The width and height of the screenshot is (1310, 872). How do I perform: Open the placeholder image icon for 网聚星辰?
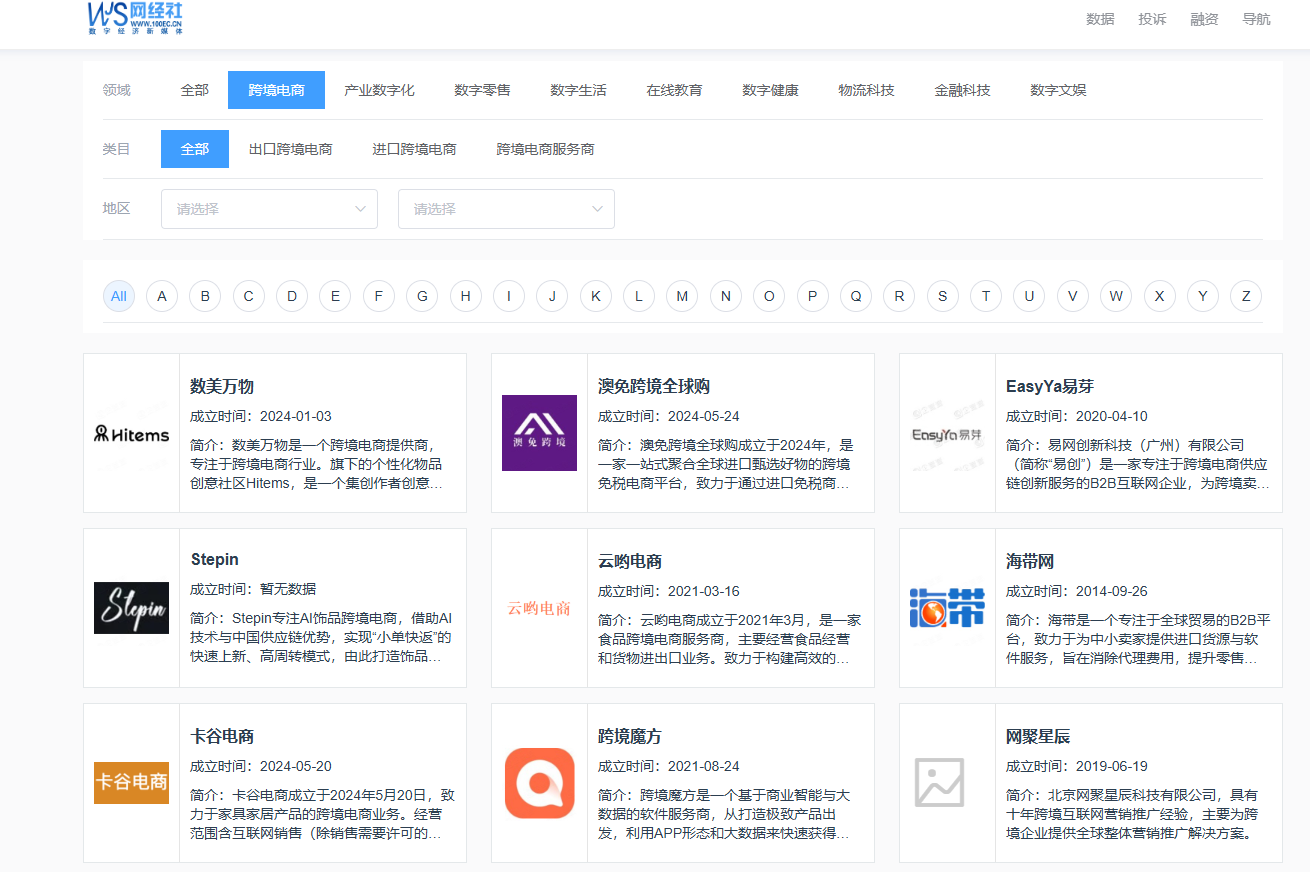[x=939, y=782]
